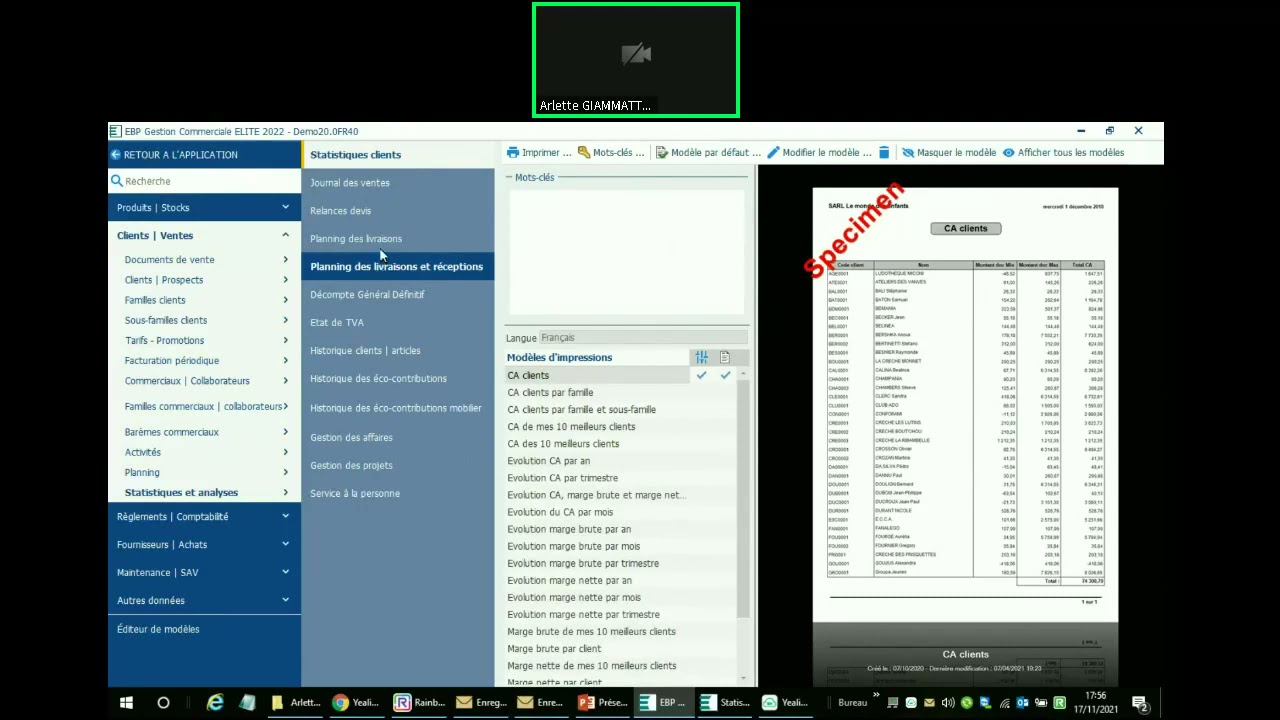Open the Rainbow taskbar app
1280x720 pixels.
[419, 703]
